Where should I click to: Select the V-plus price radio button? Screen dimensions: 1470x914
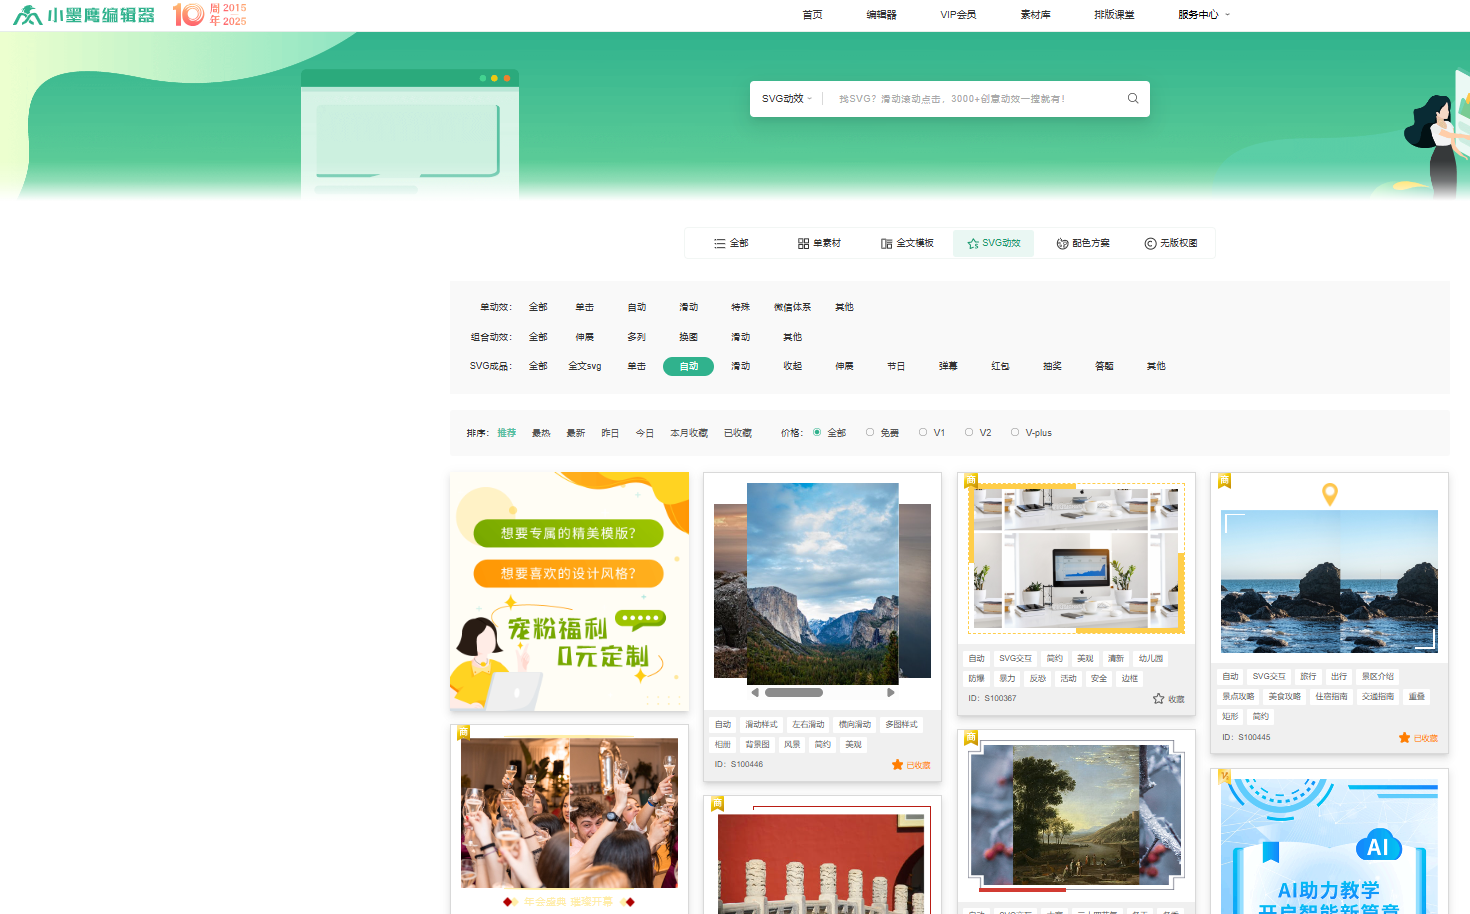[x=1015, y=433]
